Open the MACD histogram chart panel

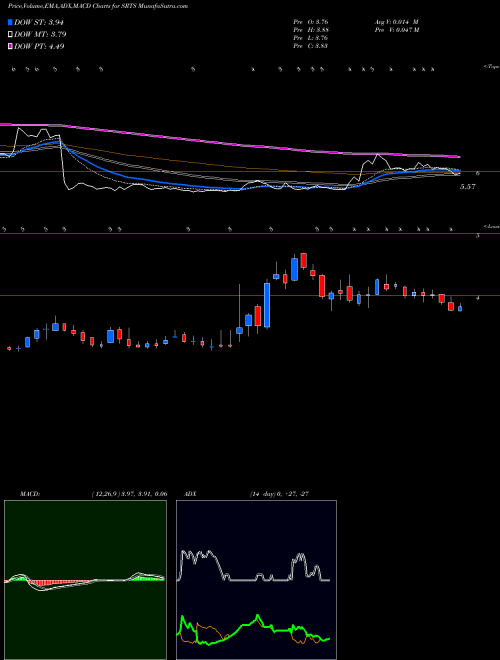85,580
